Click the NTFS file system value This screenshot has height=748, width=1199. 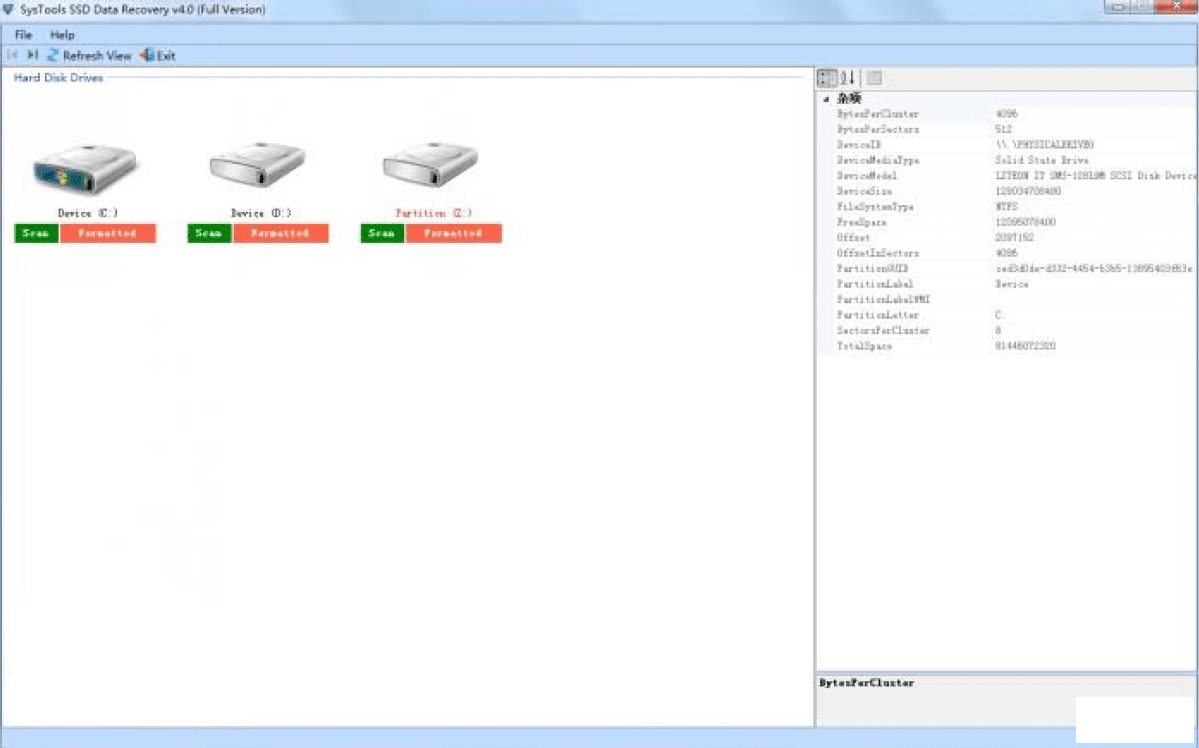pos(1006,207)
